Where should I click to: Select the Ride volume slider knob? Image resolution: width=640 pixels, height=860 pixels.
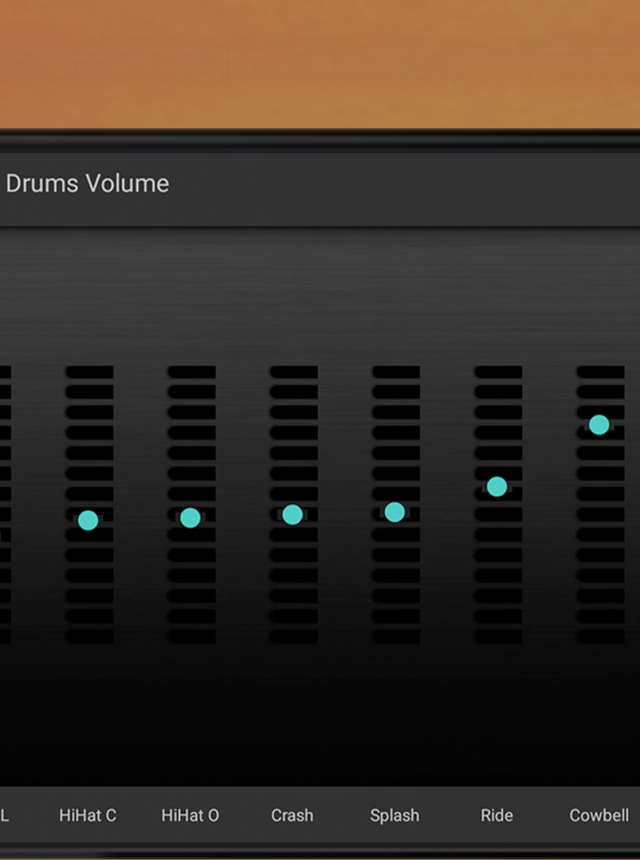pyautogui.click(x=497, y=487)
